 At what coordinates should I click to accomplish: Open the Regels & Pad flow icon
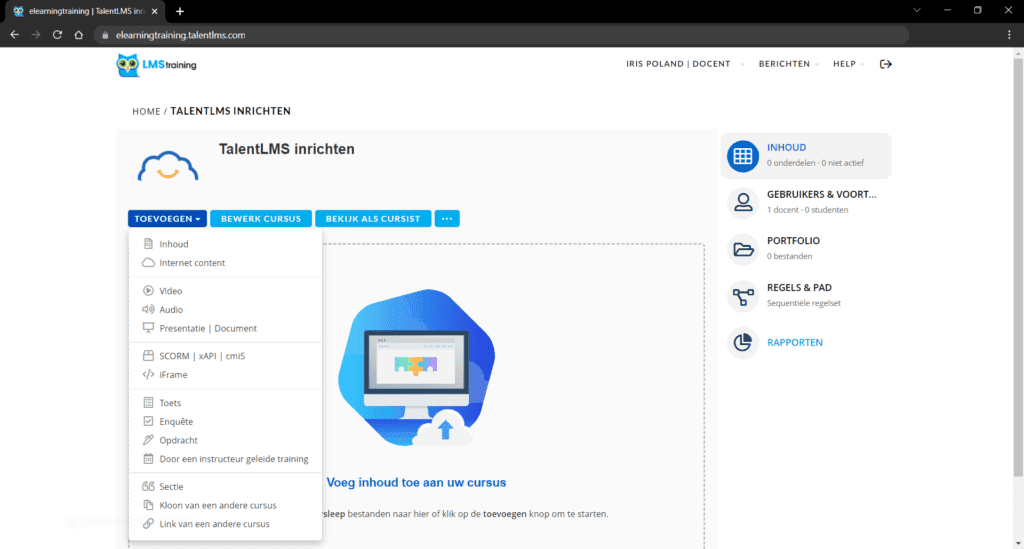743,296
